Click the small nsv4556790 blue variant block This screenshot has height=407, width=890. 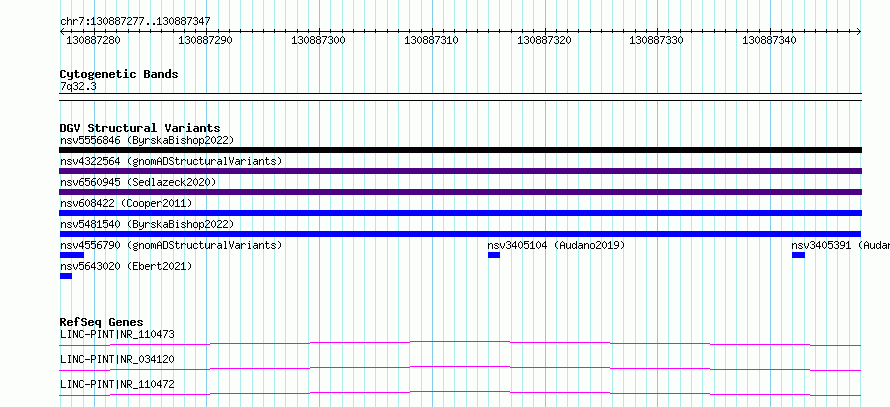point(72,255)
